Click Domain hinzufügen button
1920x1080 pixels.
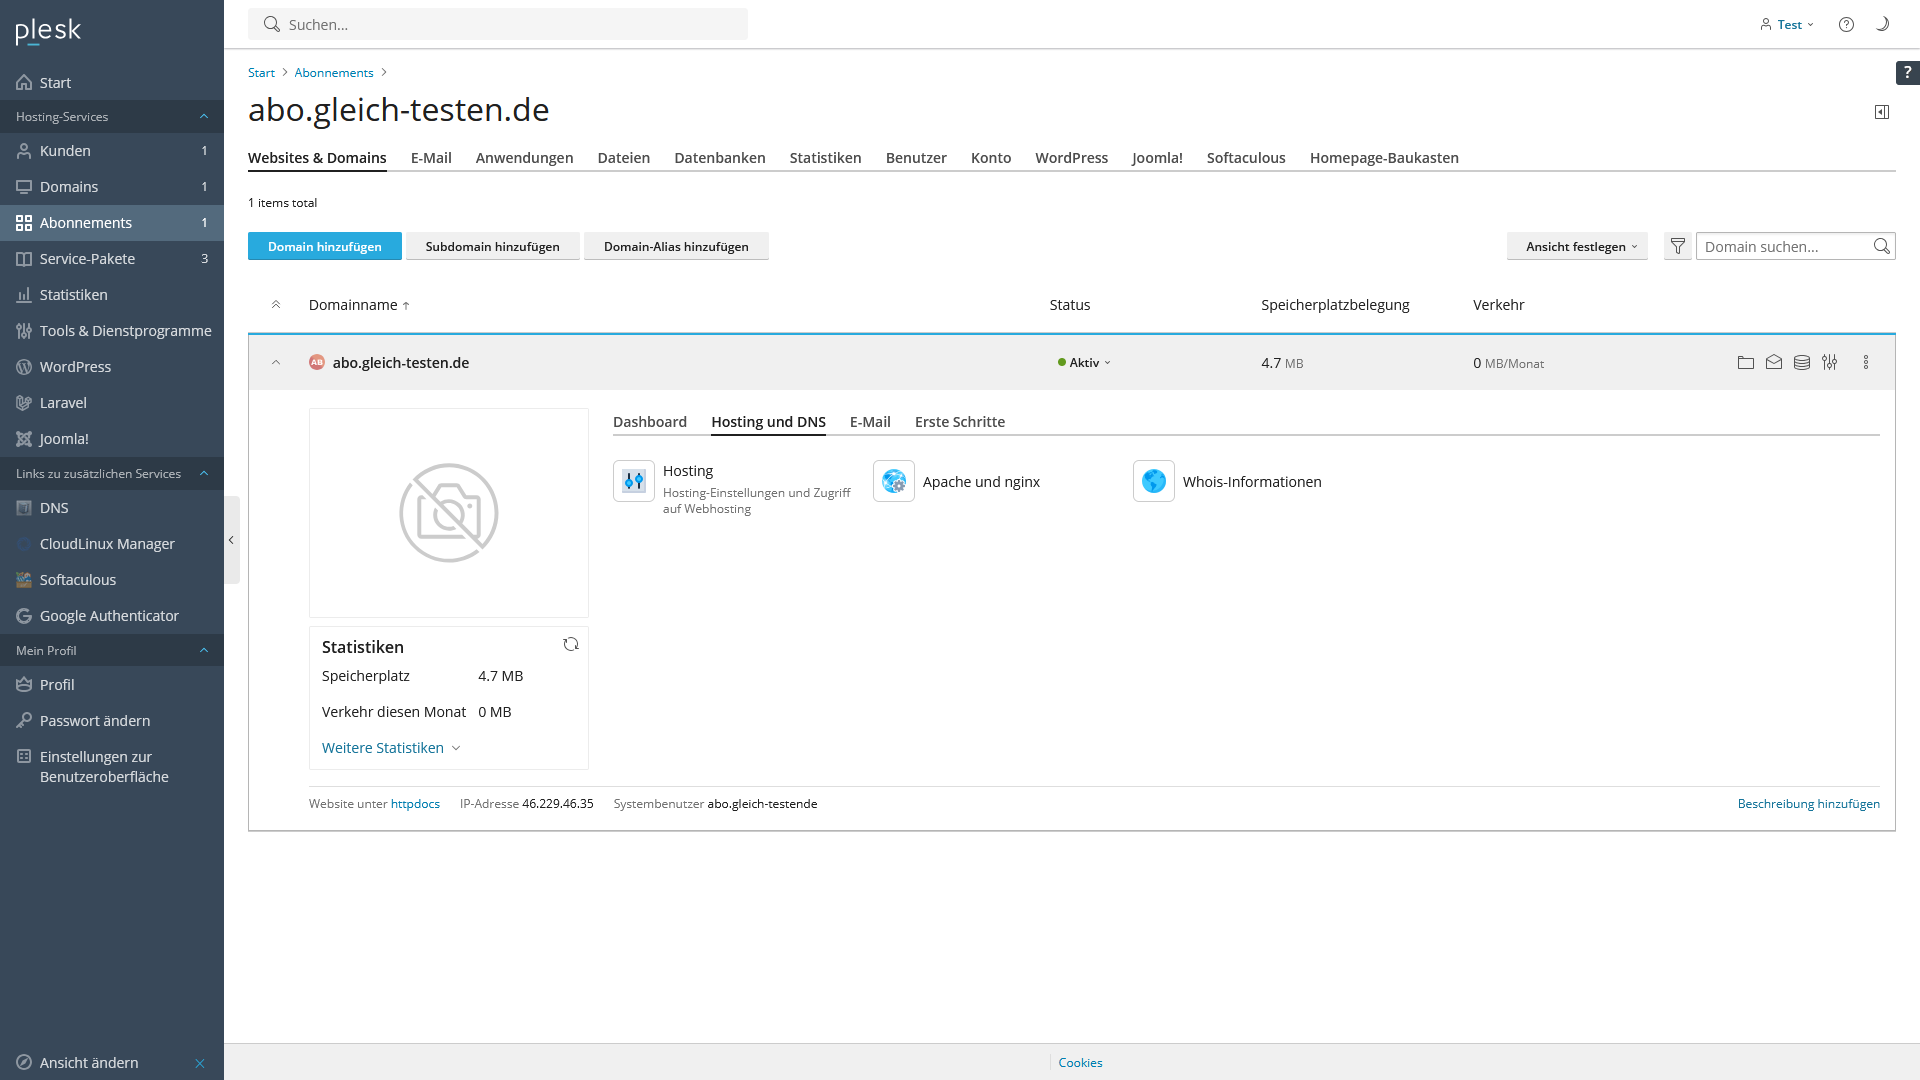coord(324,247)
